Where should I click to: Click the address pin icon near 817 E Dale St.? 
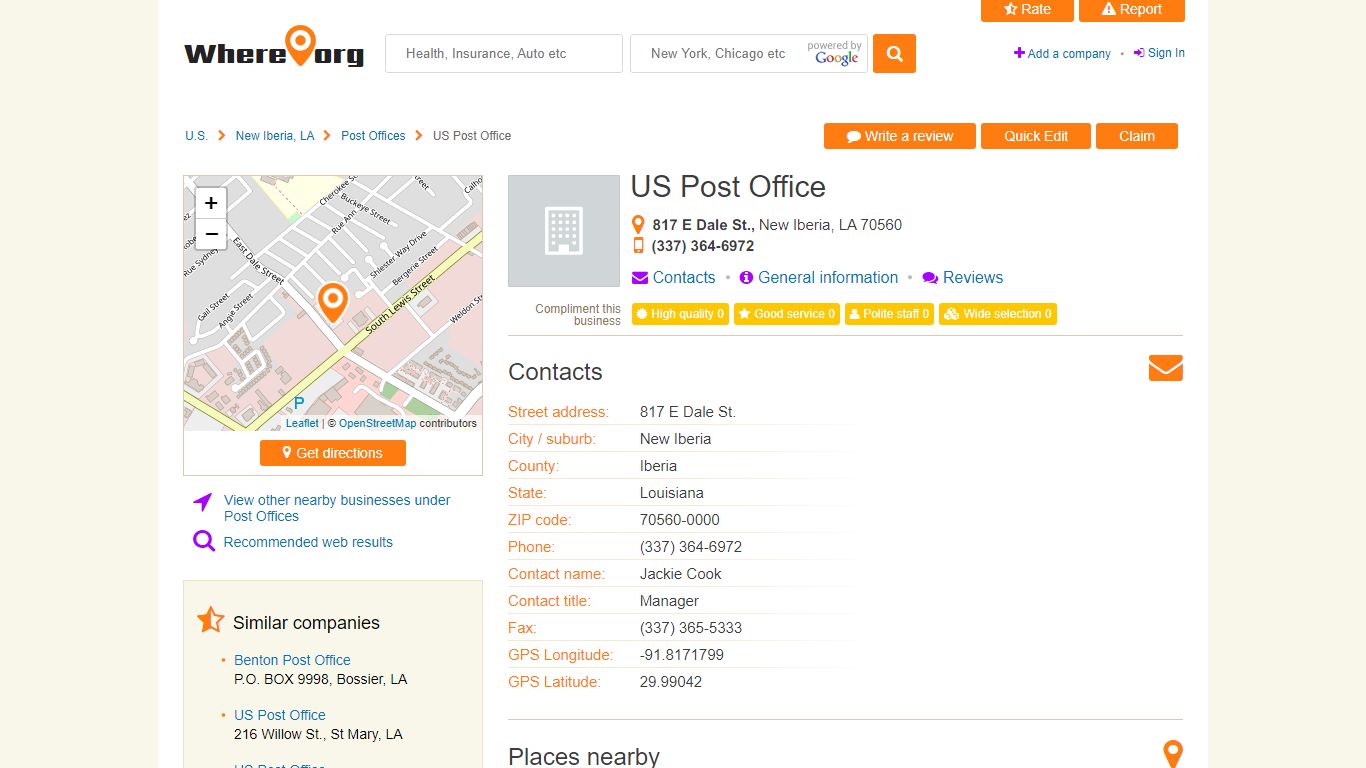639,225
